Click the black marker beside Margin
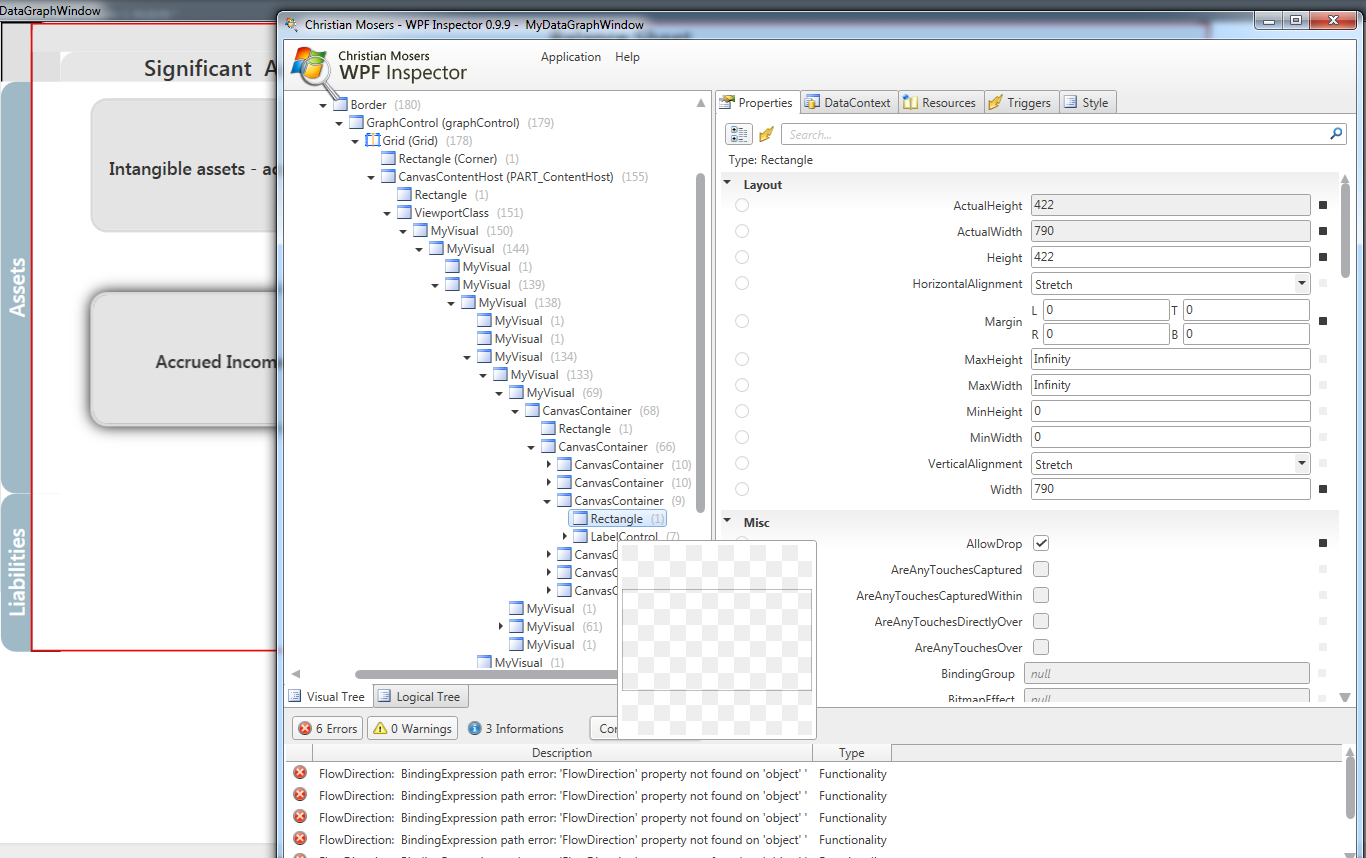The height and width of the screenshot is (858, 1366). click(1323, 321)
